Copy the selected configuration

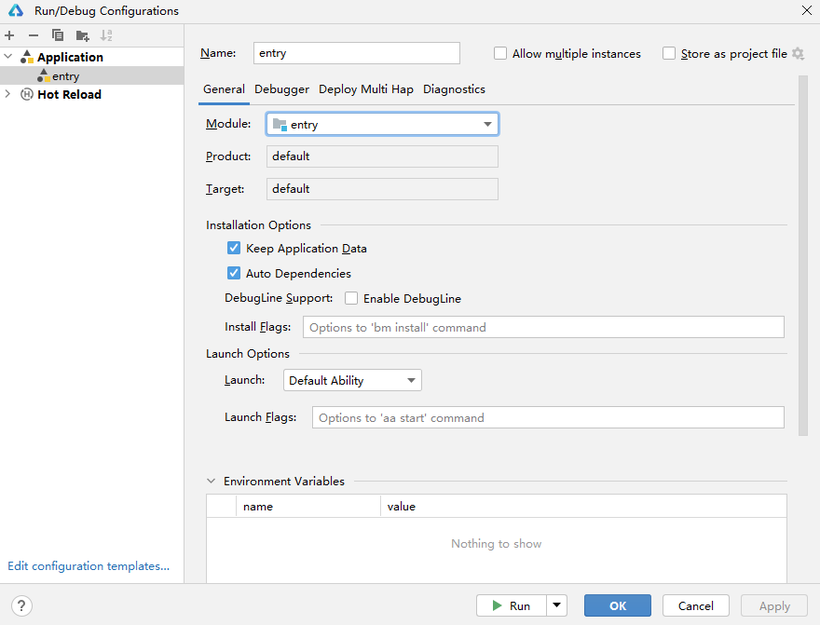click(x=58, y=36)
